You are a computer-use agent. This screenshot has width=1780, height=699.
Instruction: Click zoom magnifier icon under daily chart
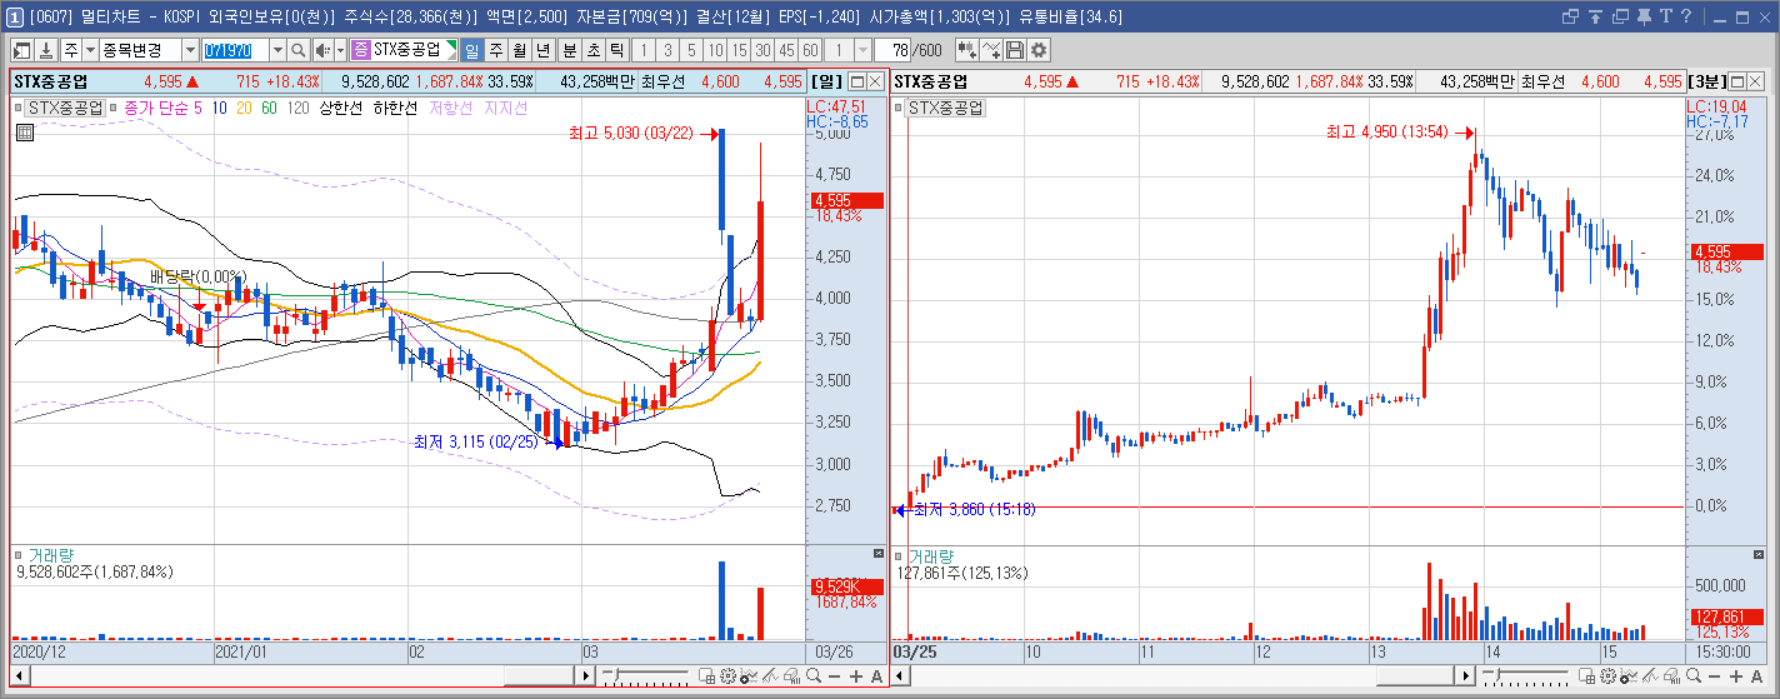[x=814, y=677]
